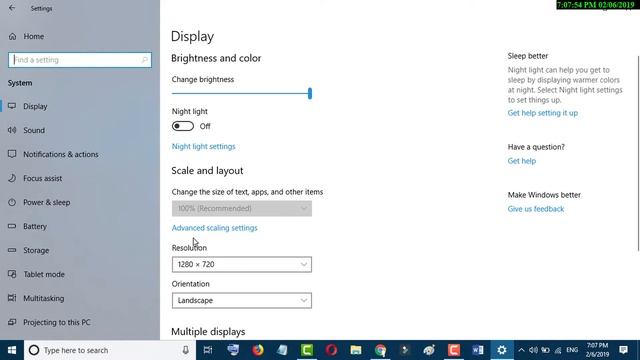Click the network icon in system tray

point(558,350)
